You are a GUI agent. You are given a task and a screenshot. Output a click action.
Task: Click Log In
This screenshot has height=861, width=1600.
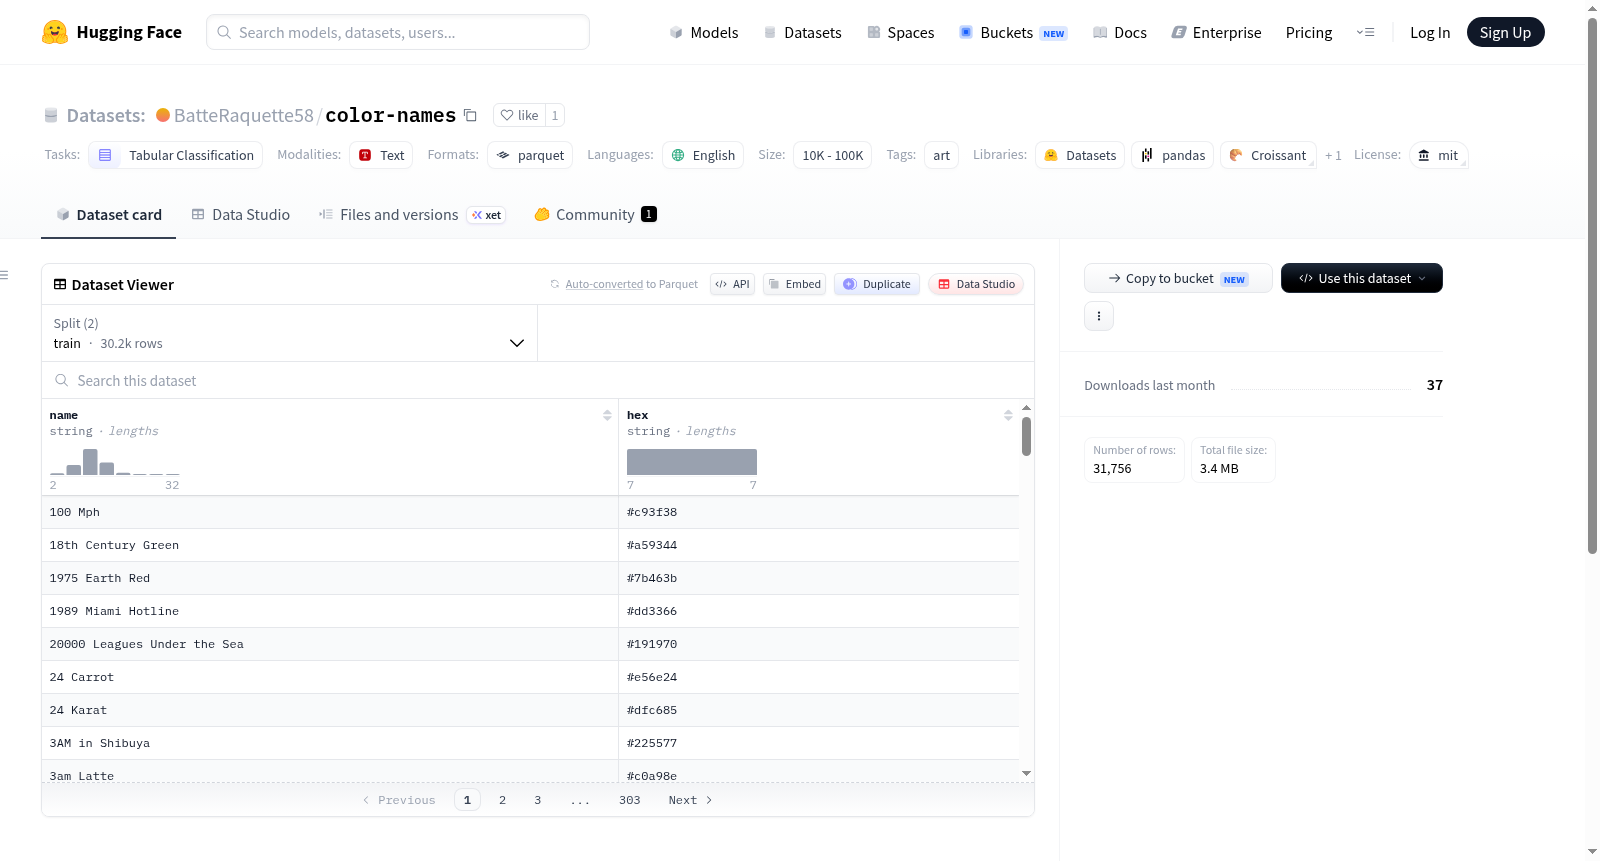1430,32
